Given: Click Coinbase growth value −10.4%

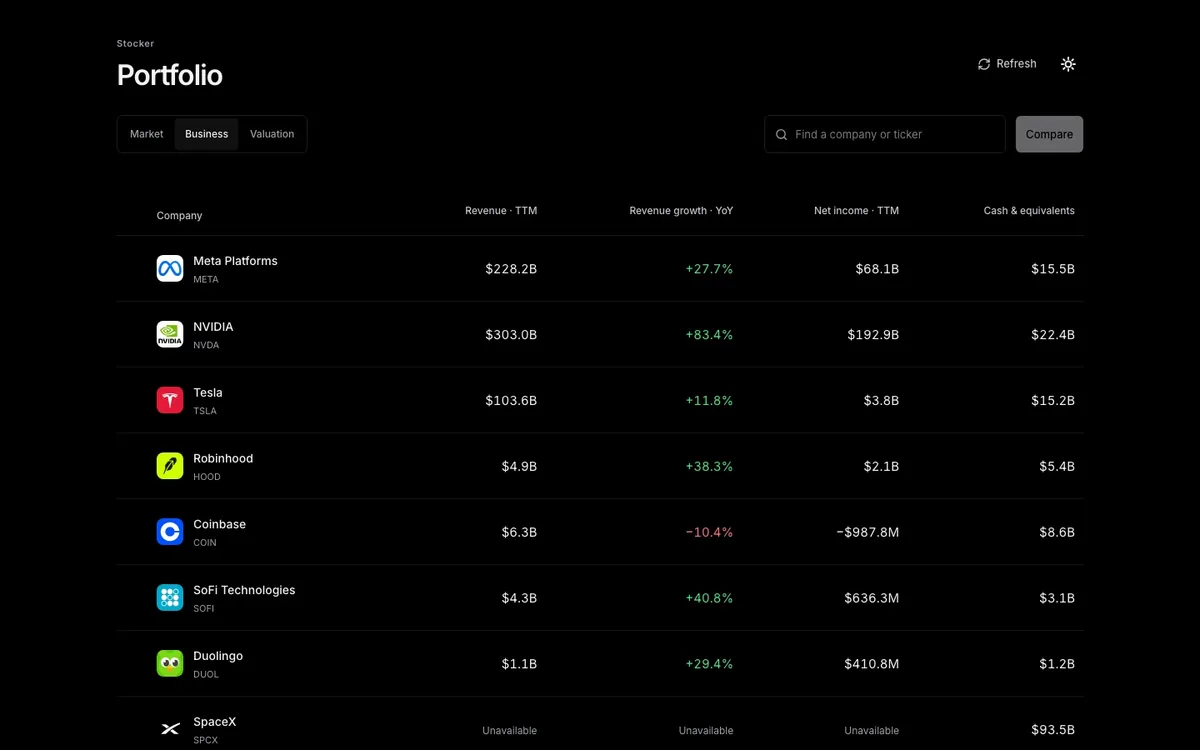Looking at the screenshot, I should pyautogui.click(x=709, y=532).
